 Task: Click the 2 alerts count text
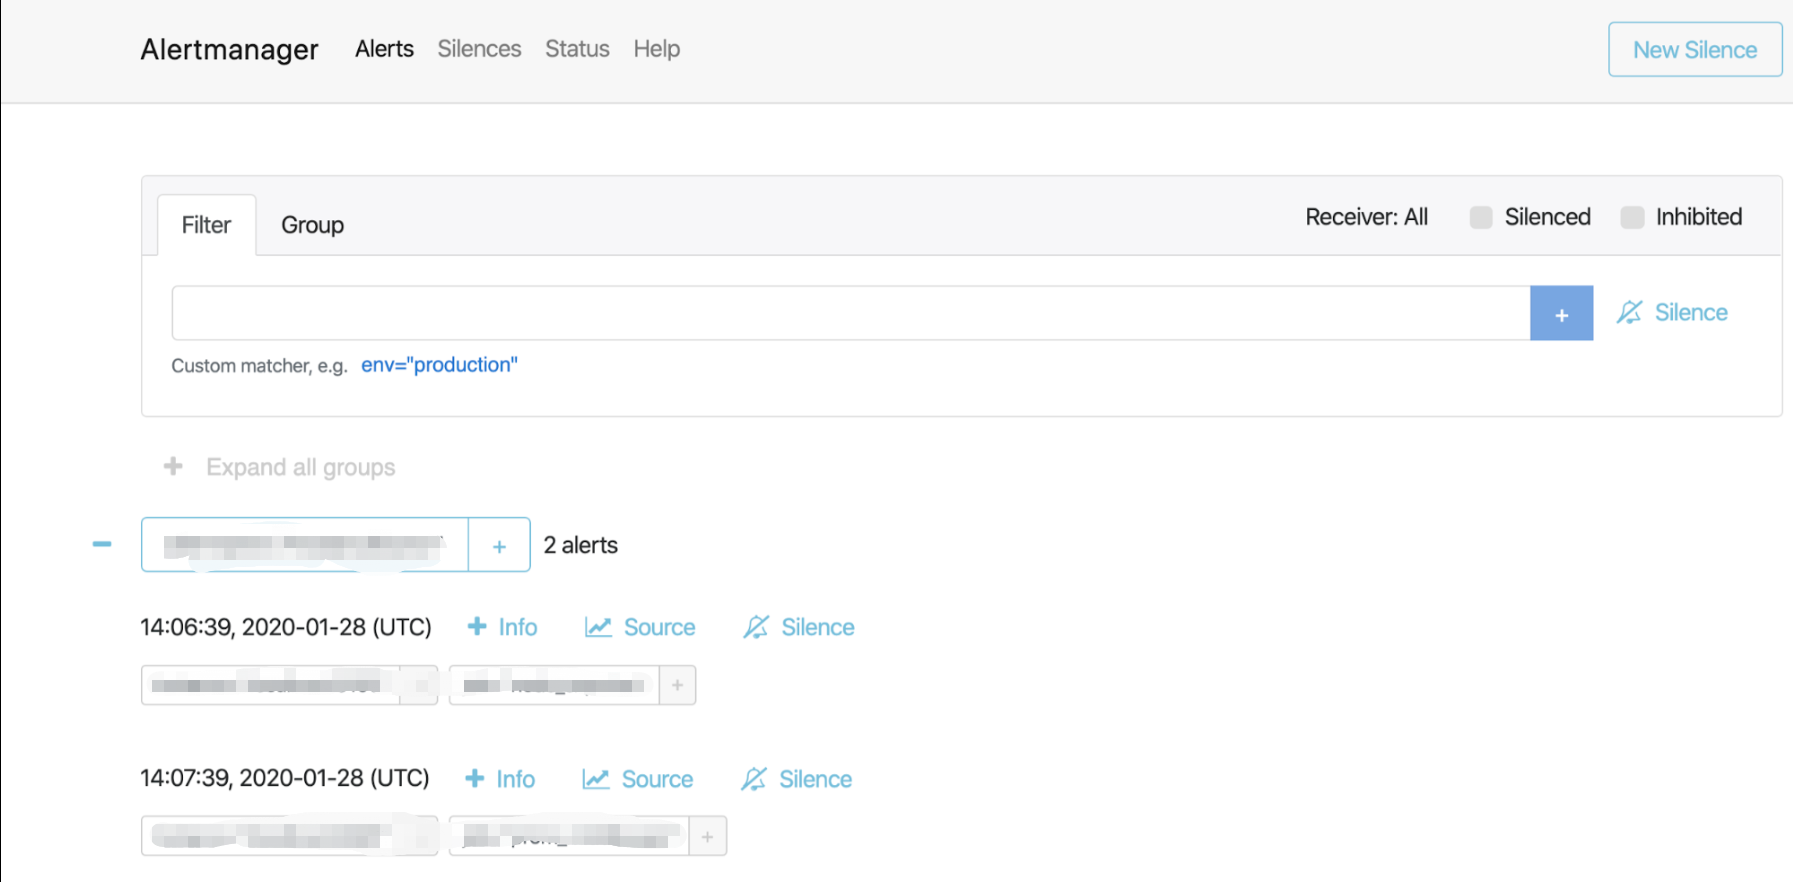click(x=580, y=545)
